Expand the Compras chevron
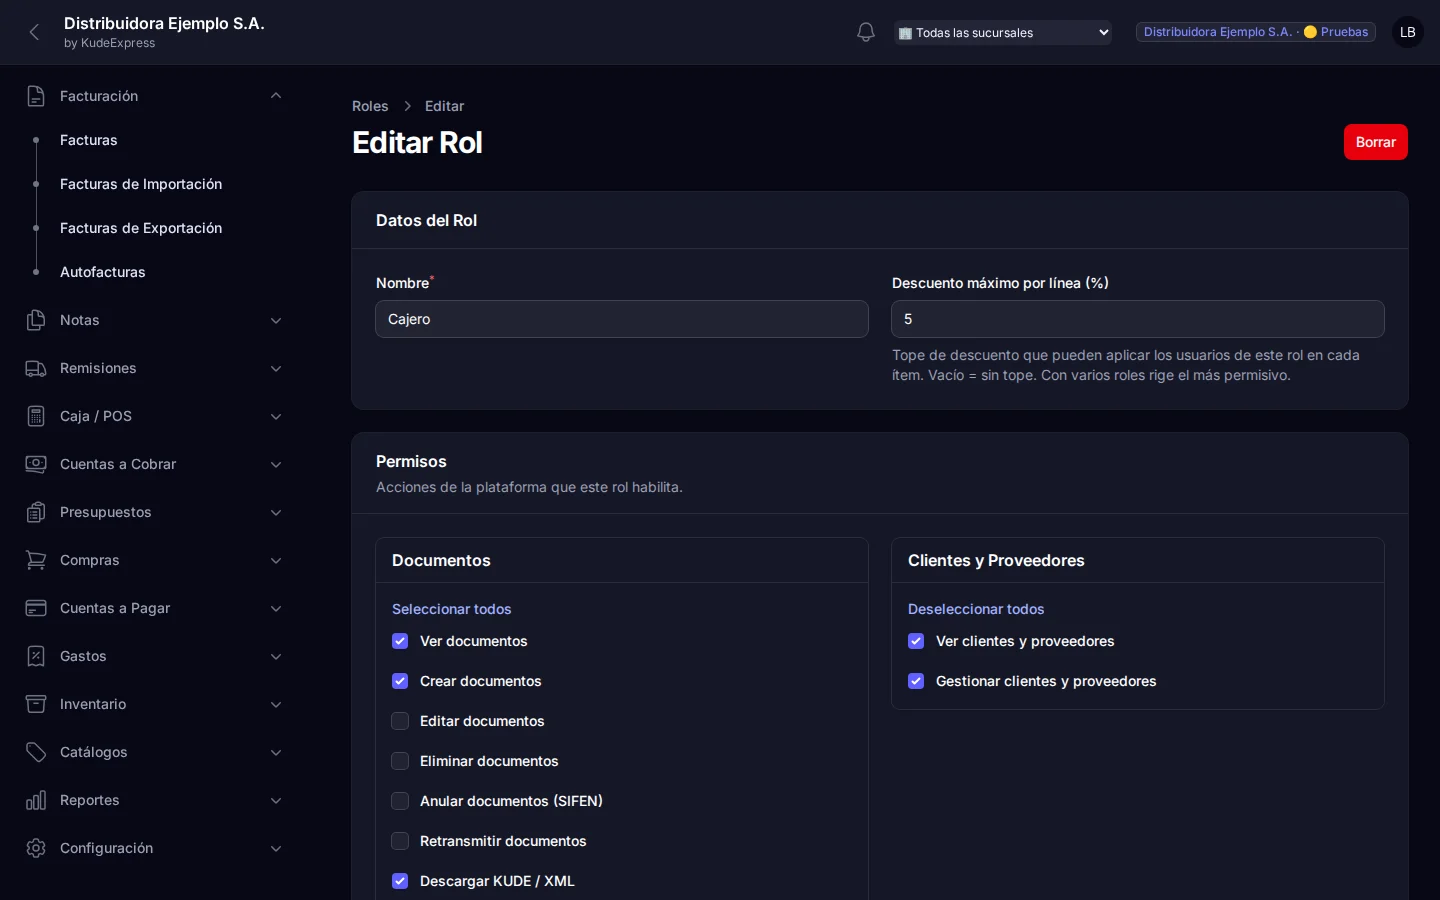1440x900 pixels. pos(276,560)
